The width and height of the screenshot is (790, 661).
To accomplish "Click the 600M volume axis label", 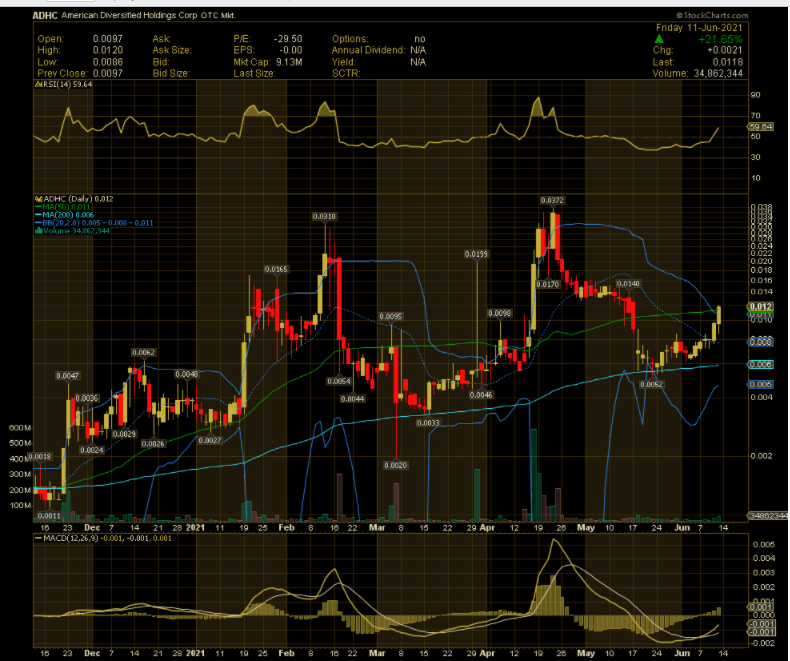I will click(x=20, y=428).
